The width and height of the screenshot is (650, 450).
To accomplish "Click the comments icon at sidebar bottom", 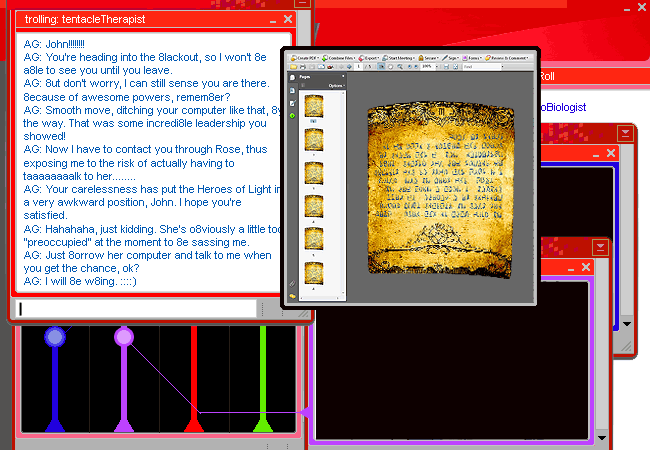I will coord(292,297).
